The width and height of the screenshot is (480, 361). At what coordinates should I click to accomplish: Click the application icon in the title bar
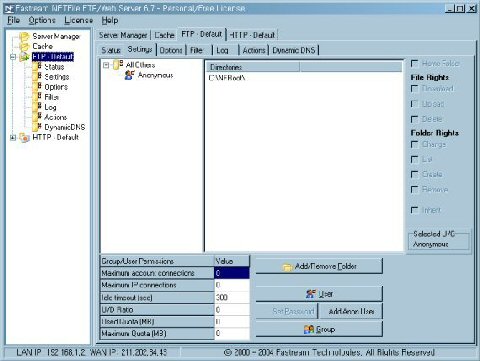9,8
